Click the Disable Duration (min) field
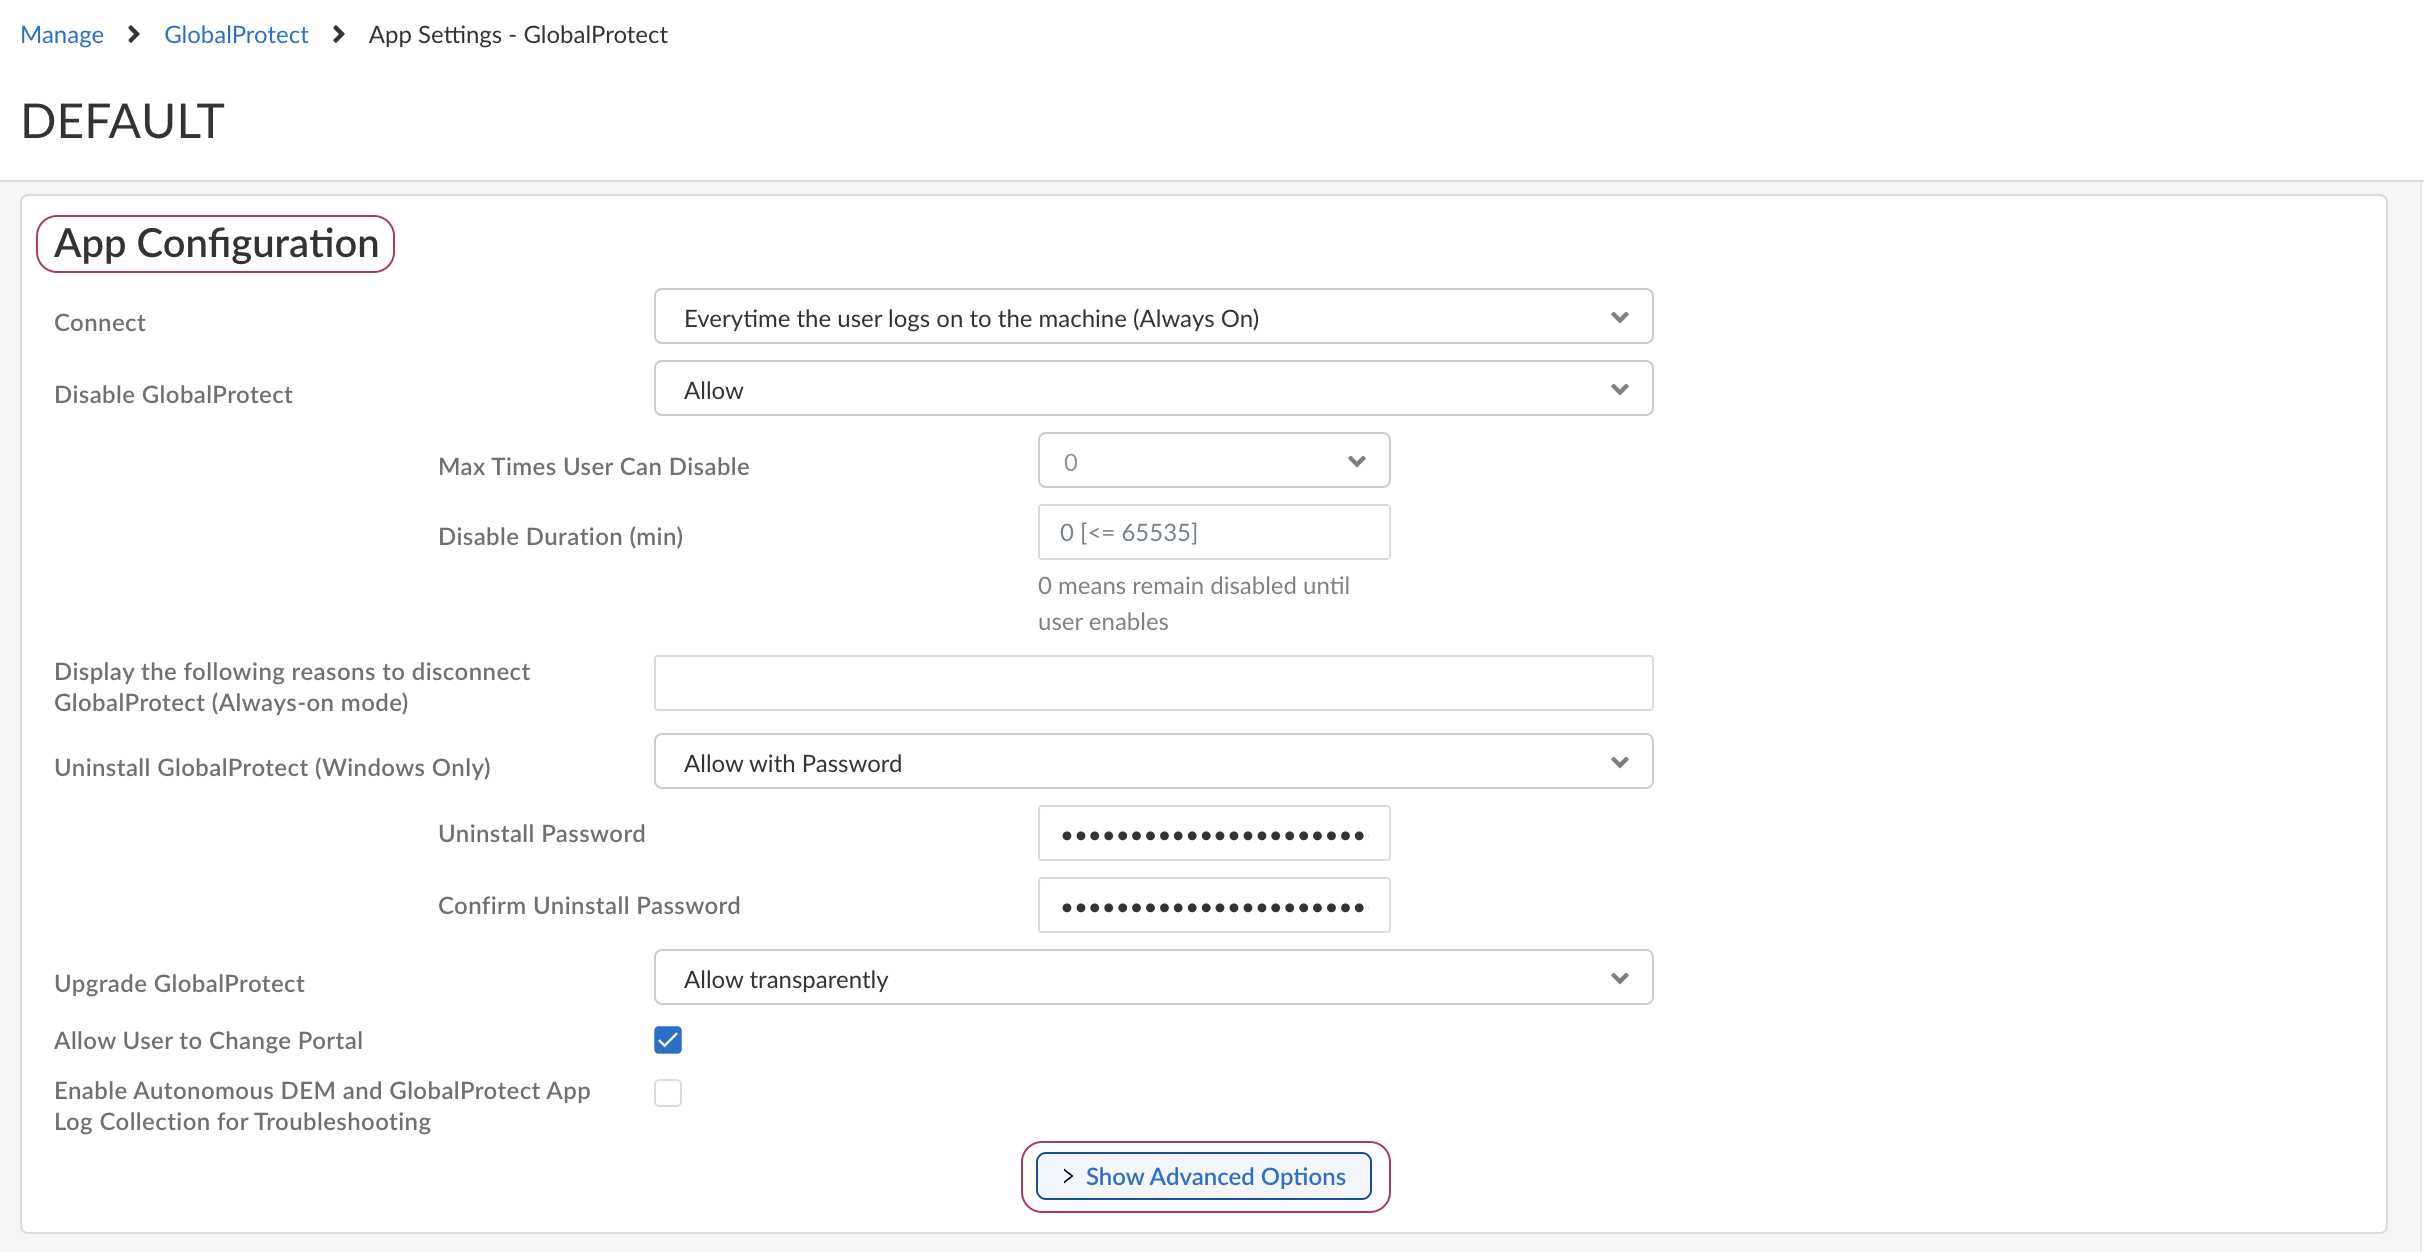The image size is (2424, 1252). tap(1213, 533)
